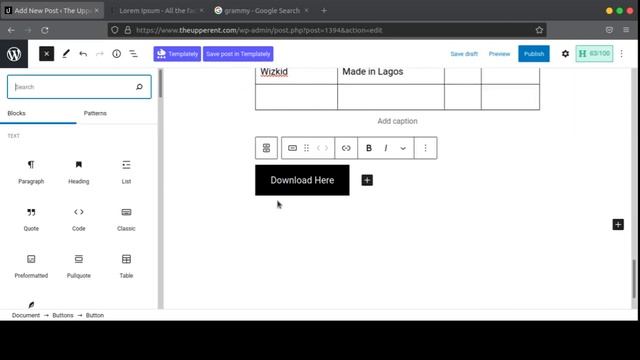Undo the last change
Screen dimensions: 640x360
[83, 54]
